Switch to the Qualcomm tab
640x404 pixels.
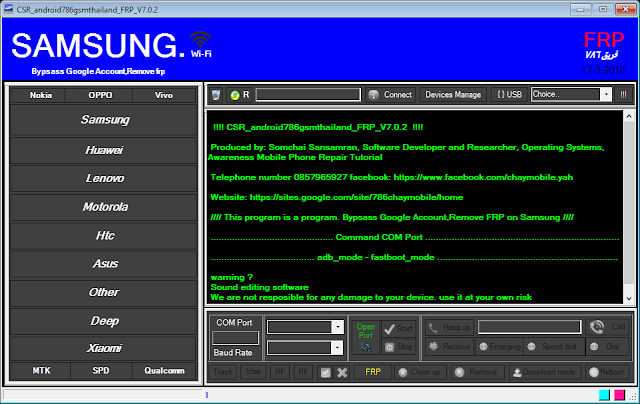tap(164, 371)
